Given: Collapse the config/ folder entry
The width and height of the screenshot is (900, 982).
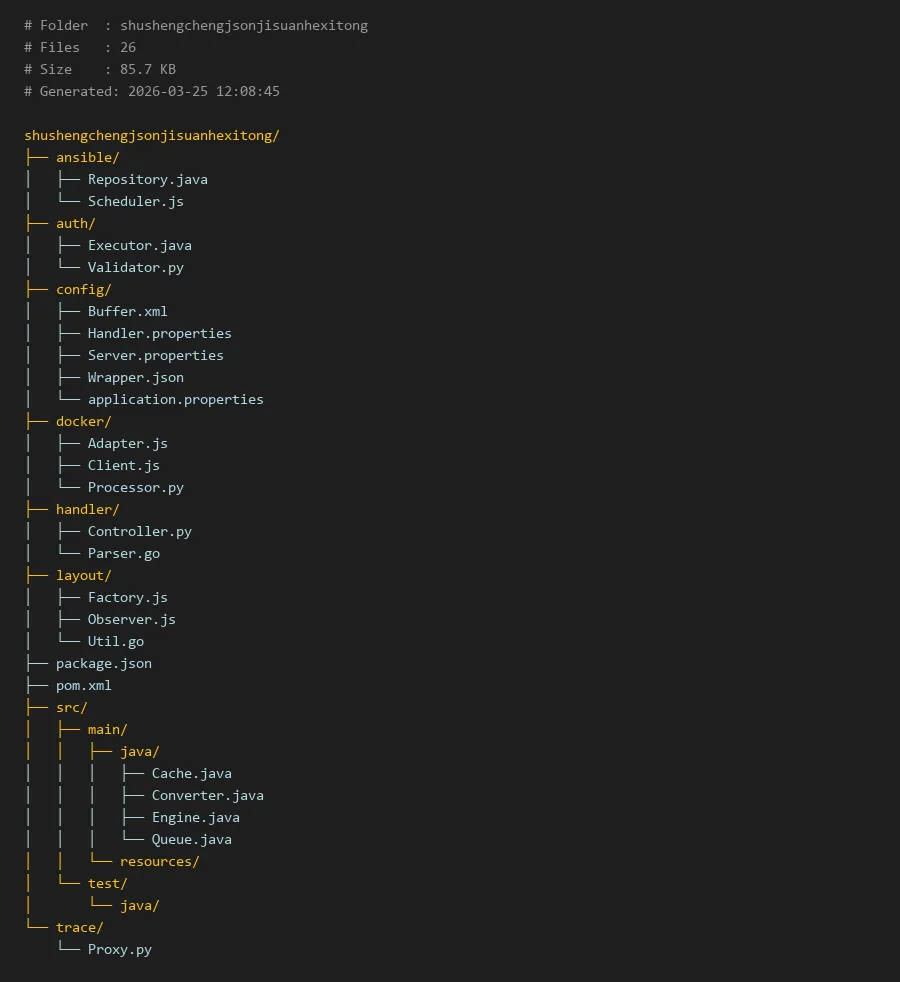Looking at the screenshot, I should click(x=83, y=289).
